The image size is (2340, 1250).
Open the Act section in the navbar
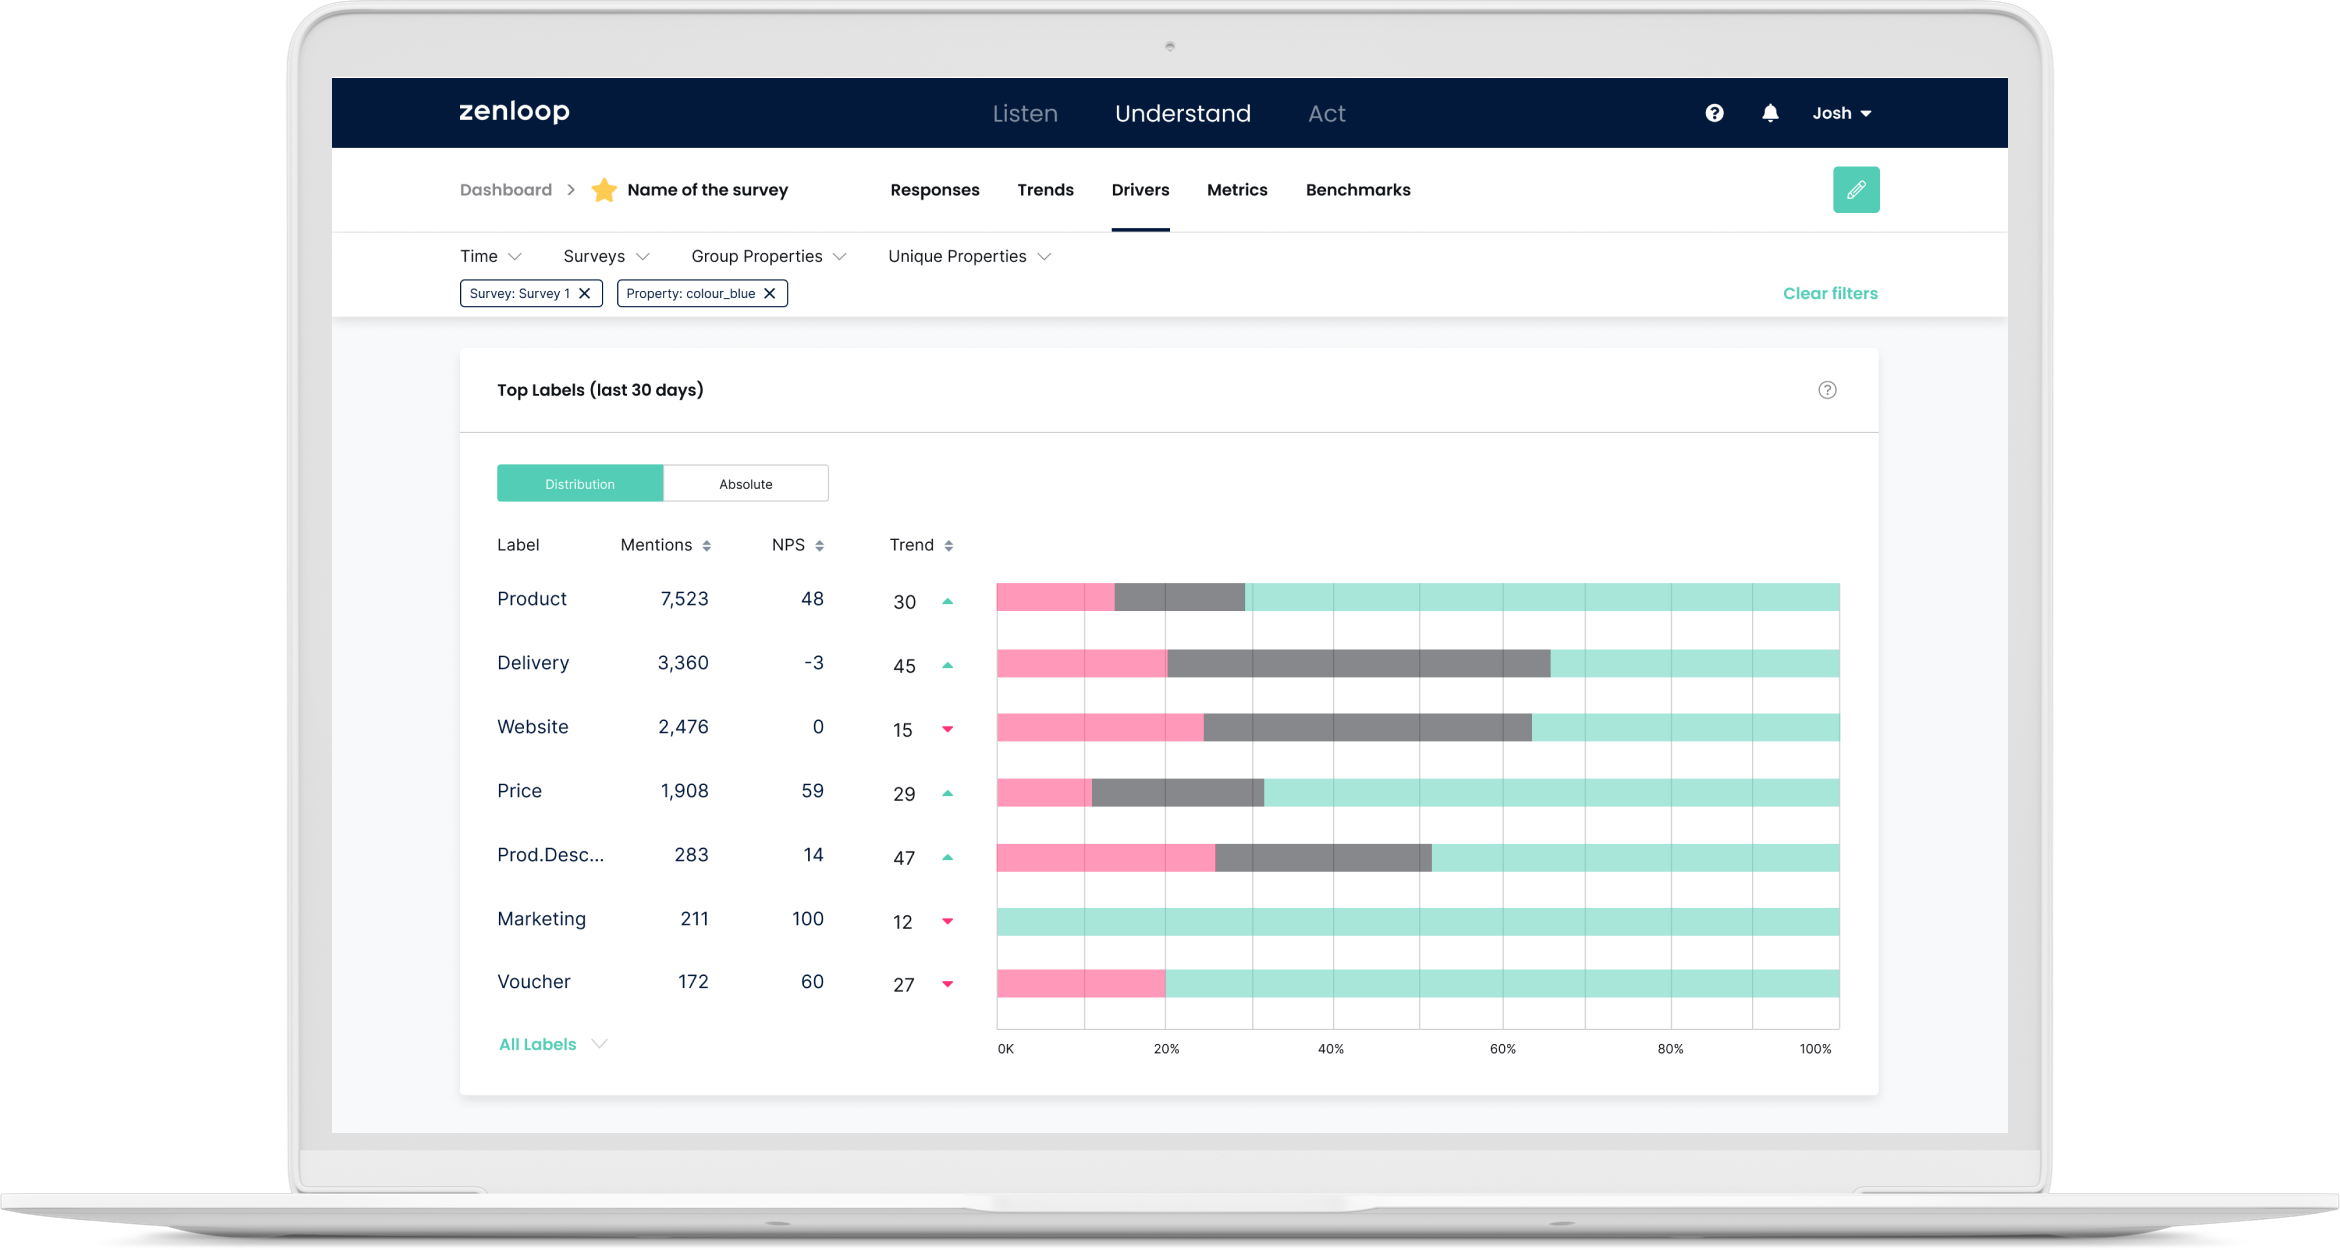click(x=1327, y=113)
